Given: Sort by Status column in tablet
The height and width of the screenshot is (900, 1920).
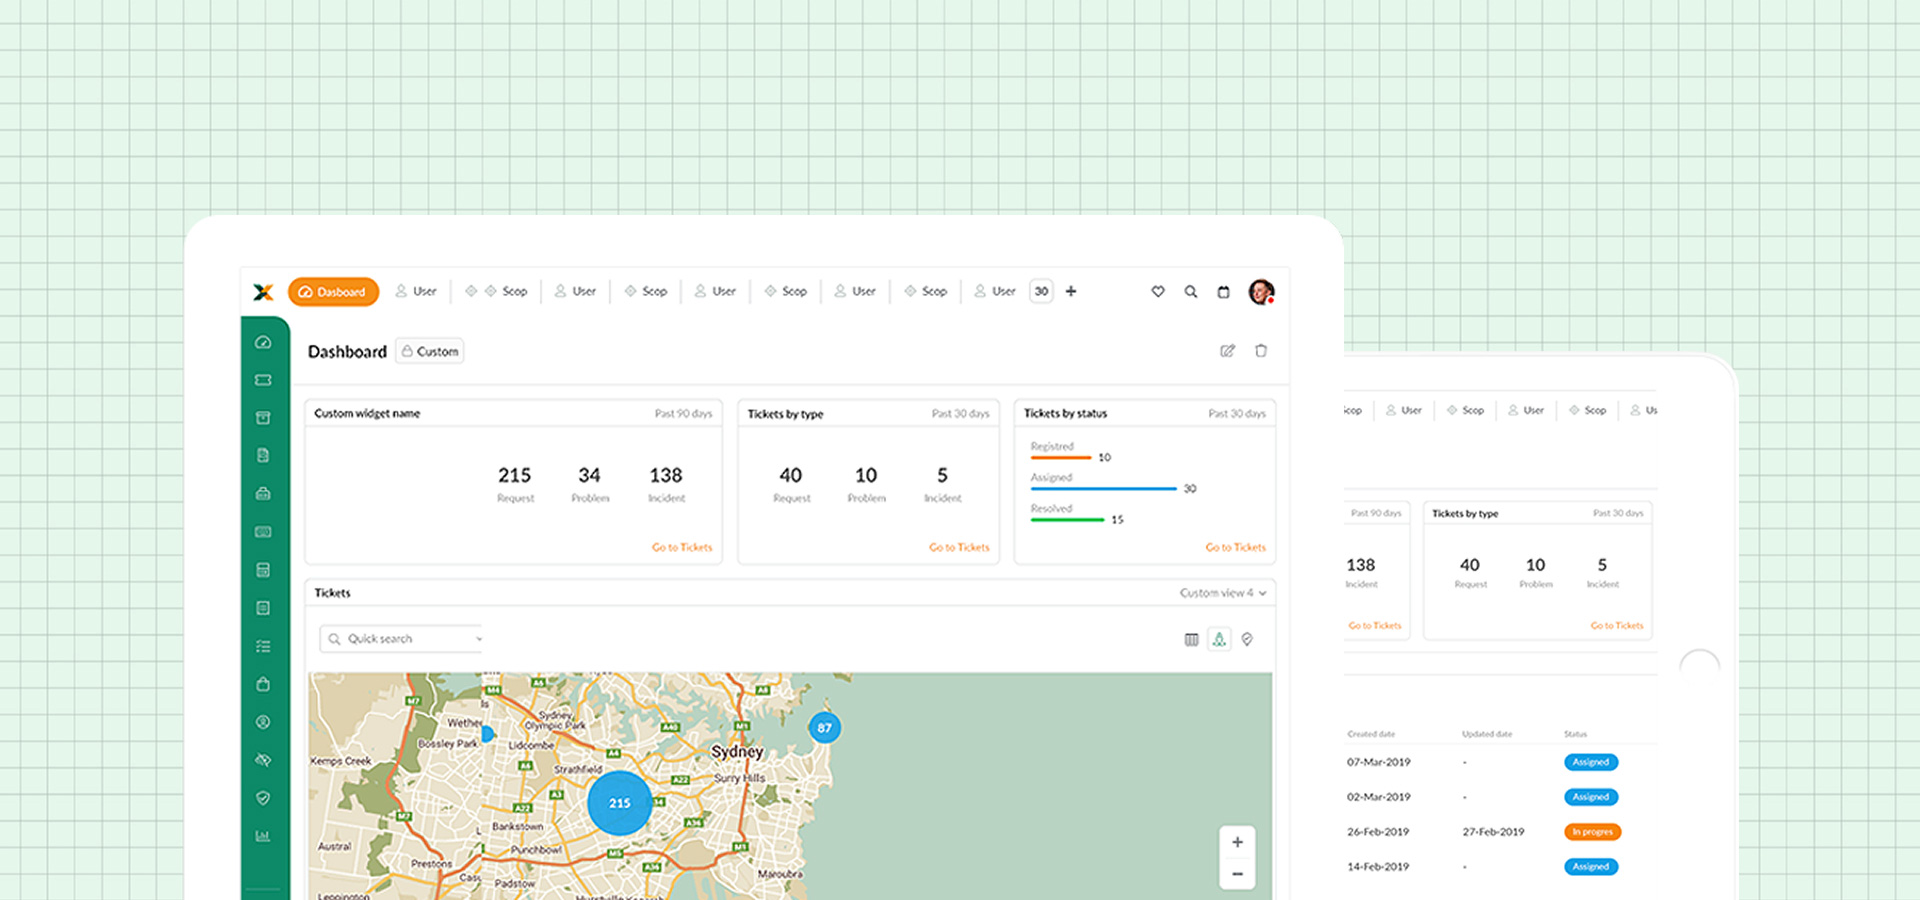Looking at the screenshot, I should [1576, 734].
